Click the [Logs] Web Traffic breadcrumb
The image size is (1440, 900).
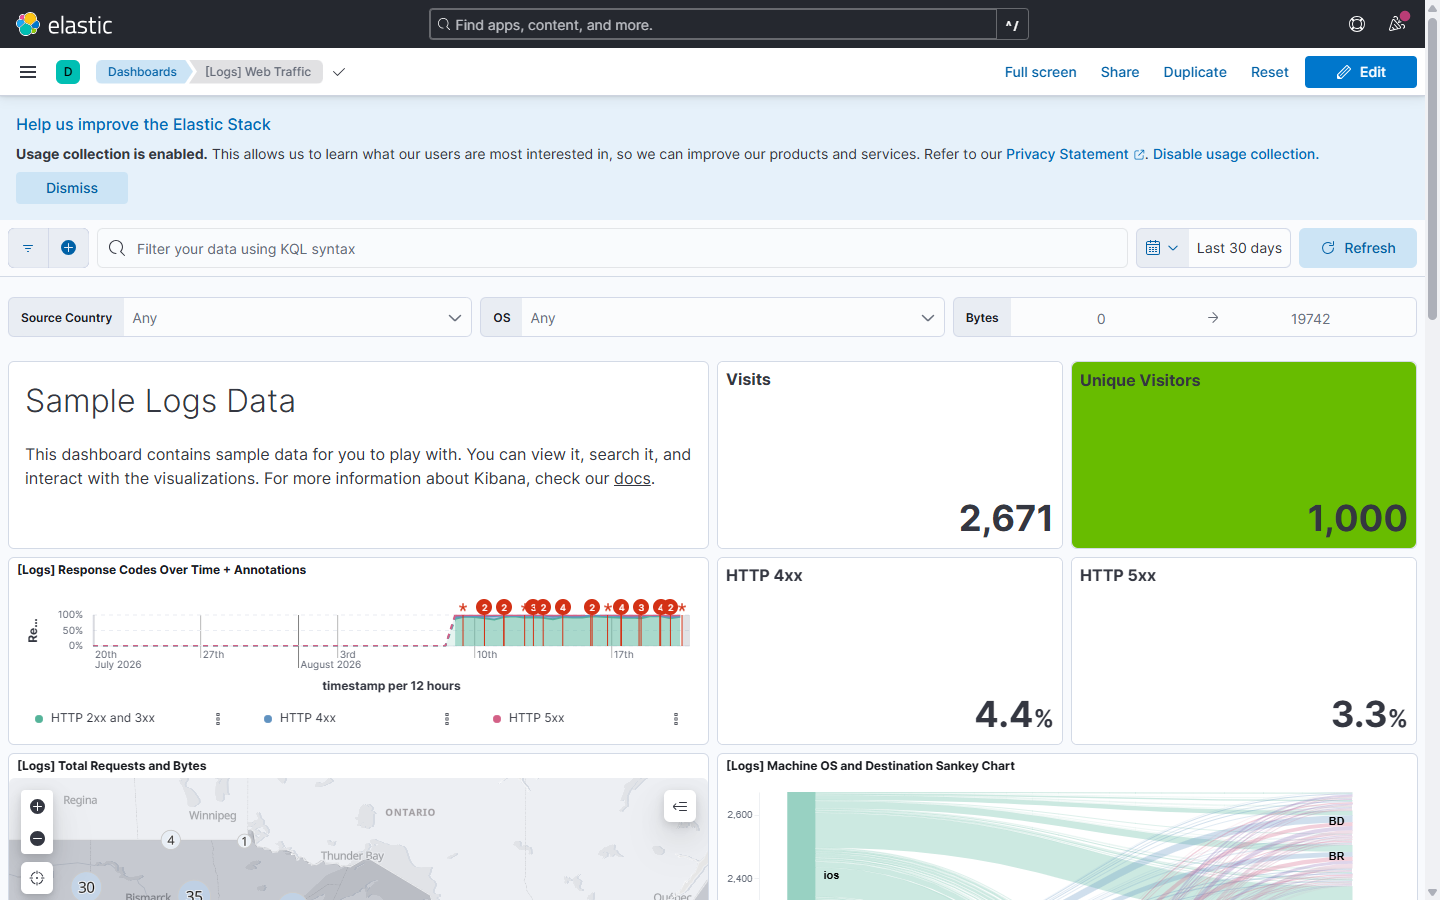[258, 72]
